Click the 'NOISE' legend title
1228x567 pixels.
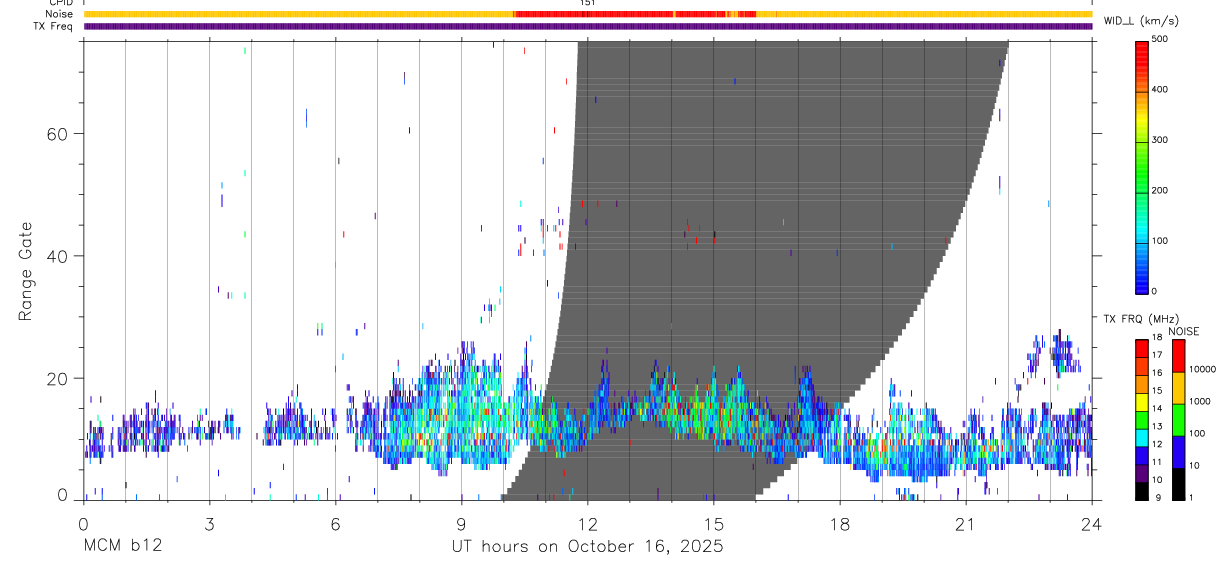[x=1183, y=331]
